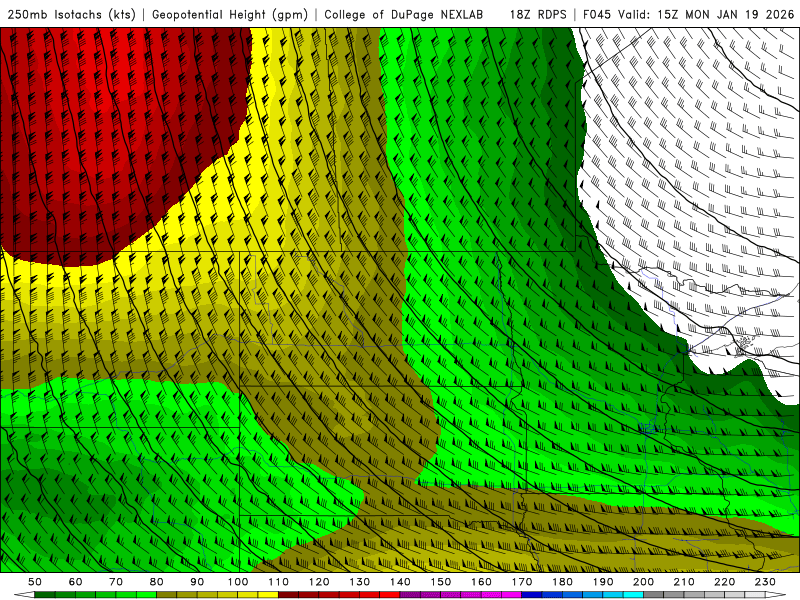Click the "Geopotential Height (gpm)" header text
800x600 pixels.
[x=230, y=15]
